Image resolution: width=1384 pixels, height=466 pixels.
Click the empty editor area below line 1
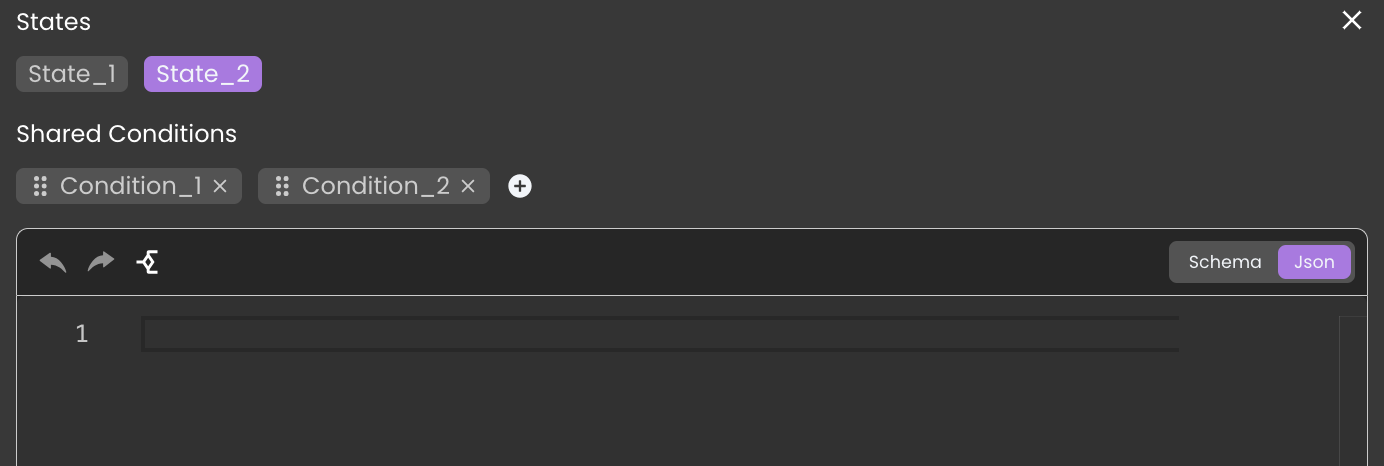(x=660, y=410)
